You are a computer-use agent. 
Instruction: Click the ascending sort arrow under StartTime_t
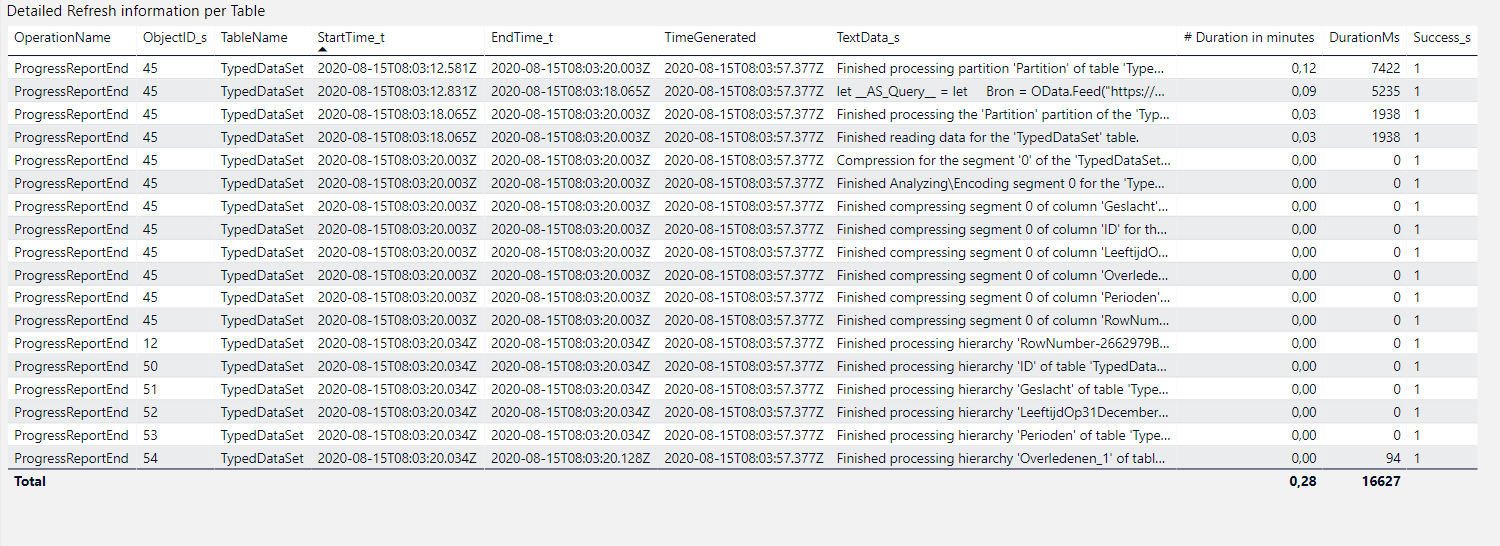click(x=323, y=49)
